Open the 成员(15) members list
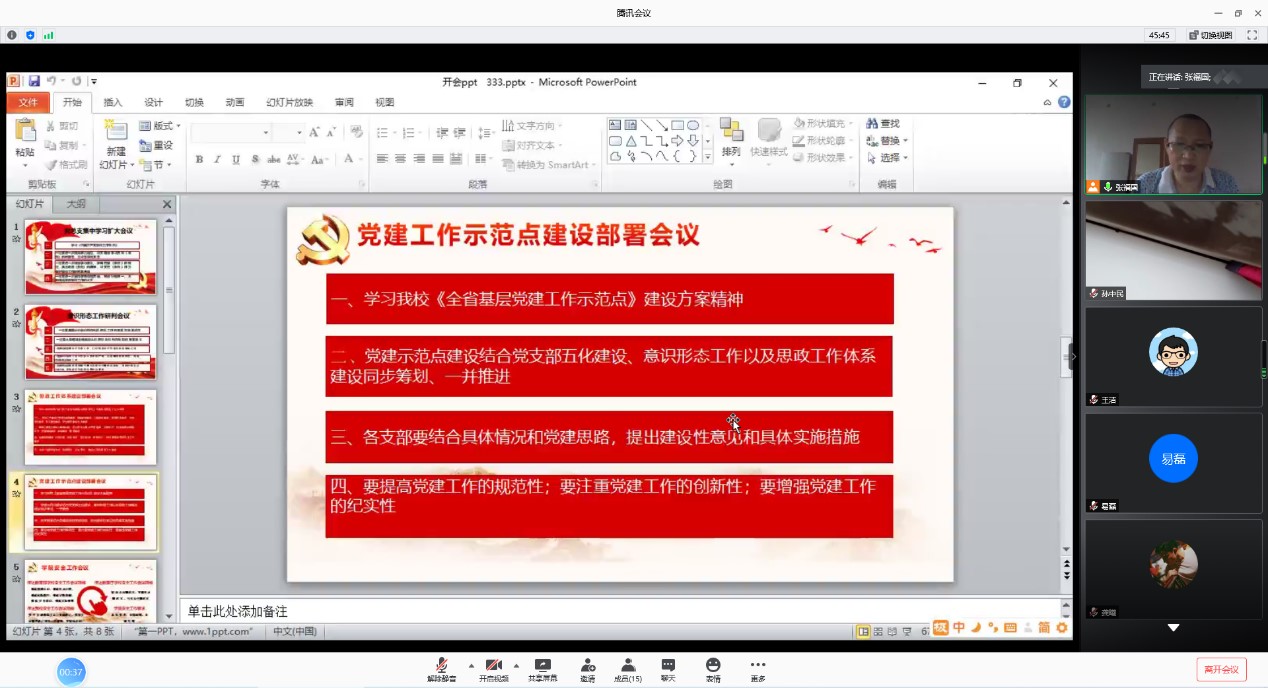The height and width of the screenshot is (688, 1268). coord(627,667)
